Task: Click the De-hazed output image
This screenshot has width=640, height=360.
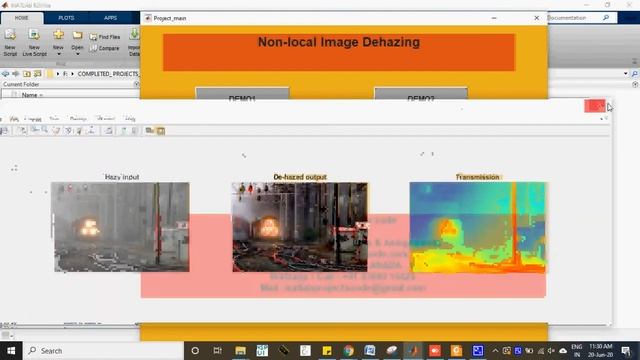Action: (x=300, y=227)
